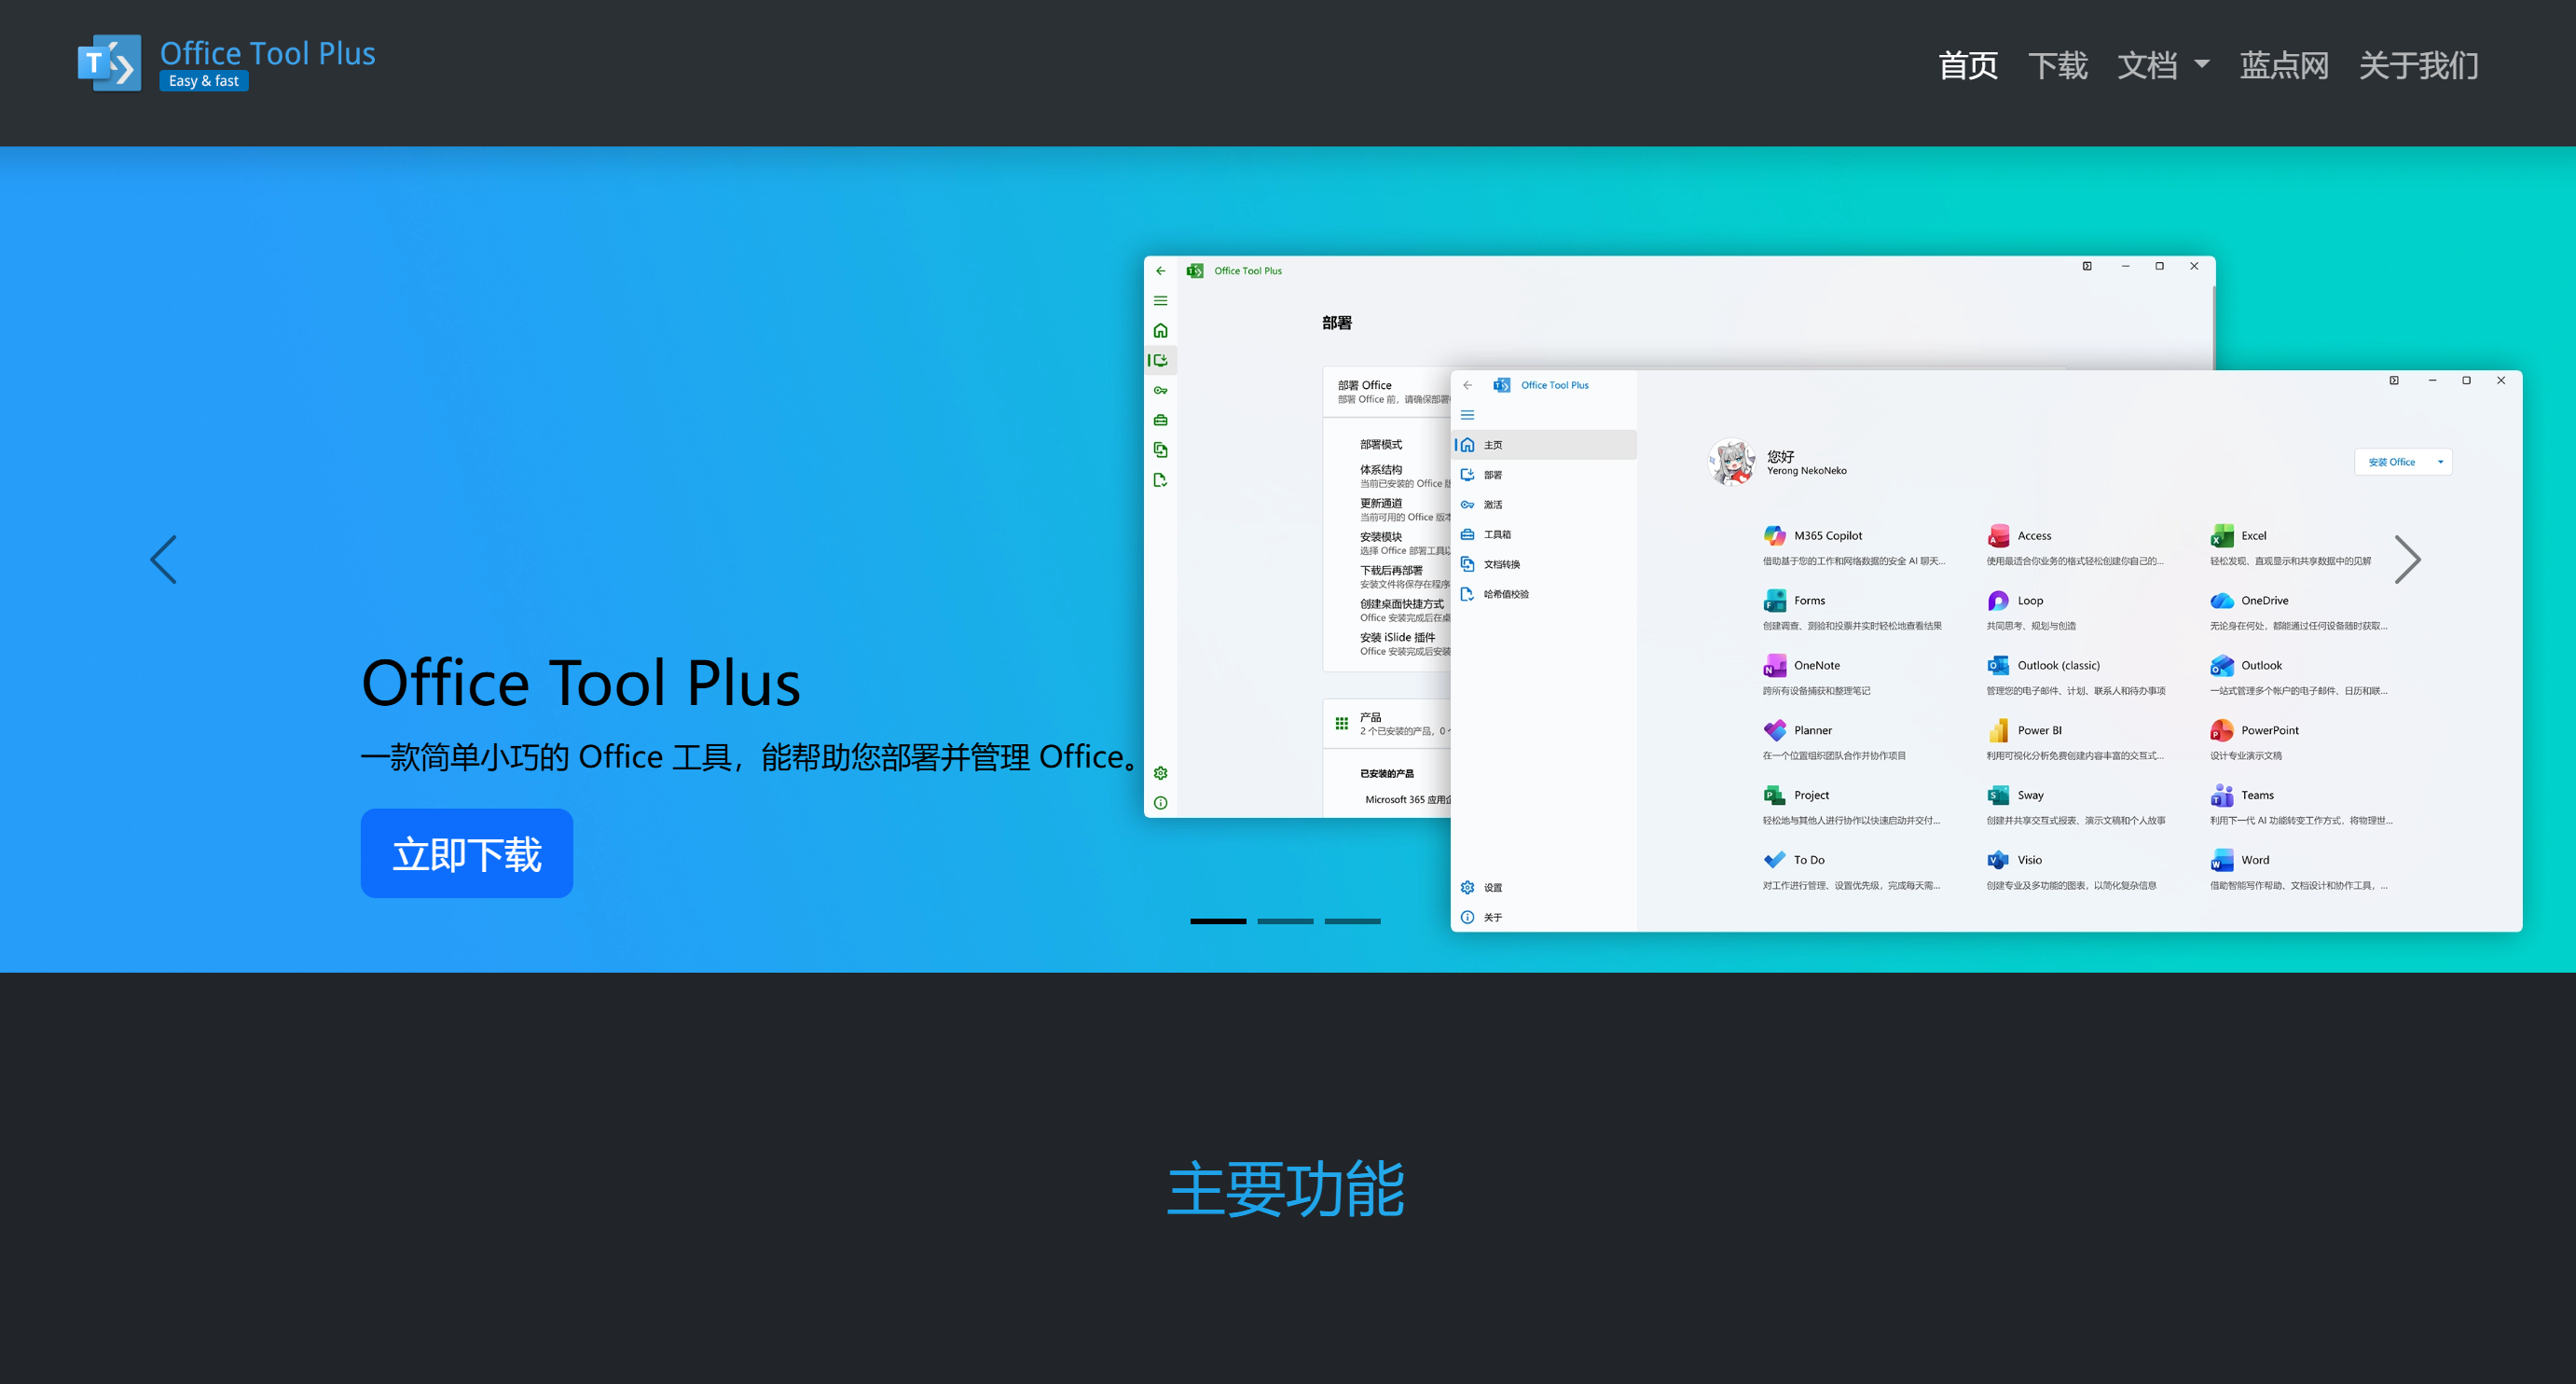
Task: Click the Power BI app icon
Action: [1998, 731]
